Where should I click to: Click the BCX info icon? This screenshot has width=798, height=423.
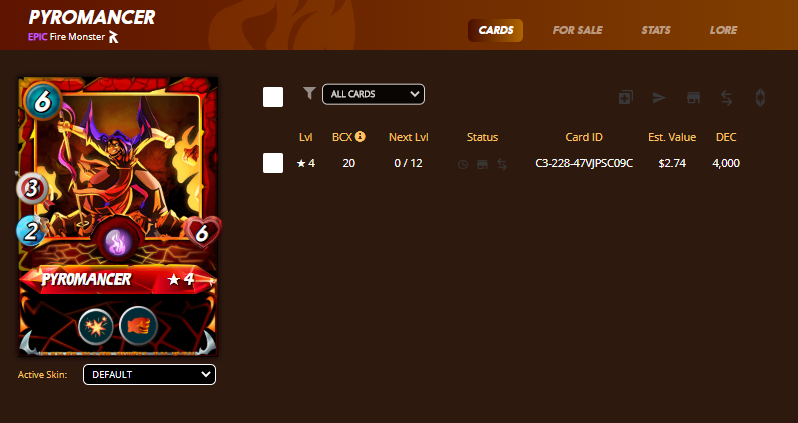point(360,136)
